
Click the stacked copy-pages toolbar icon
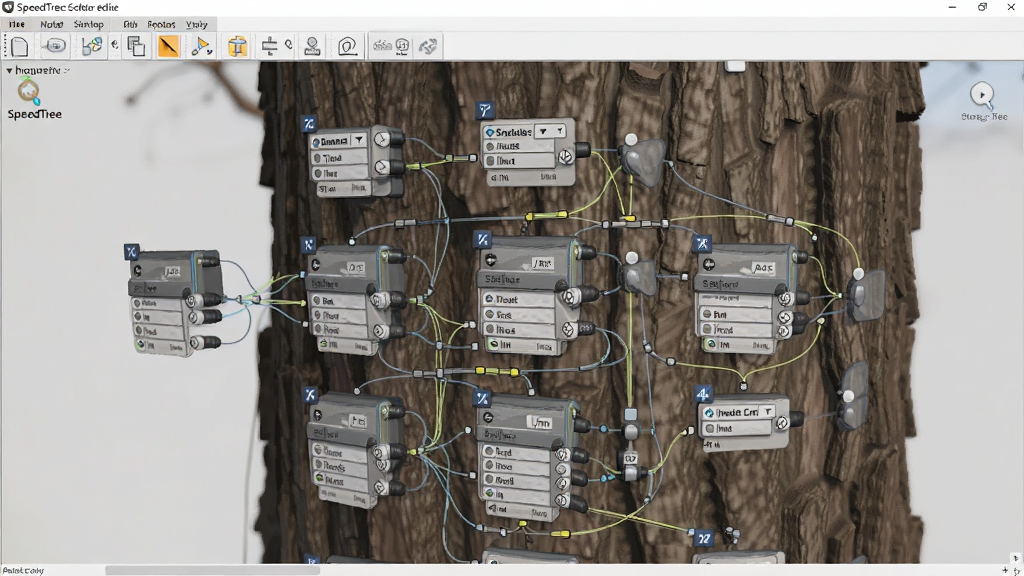click(x=136, y=46)
